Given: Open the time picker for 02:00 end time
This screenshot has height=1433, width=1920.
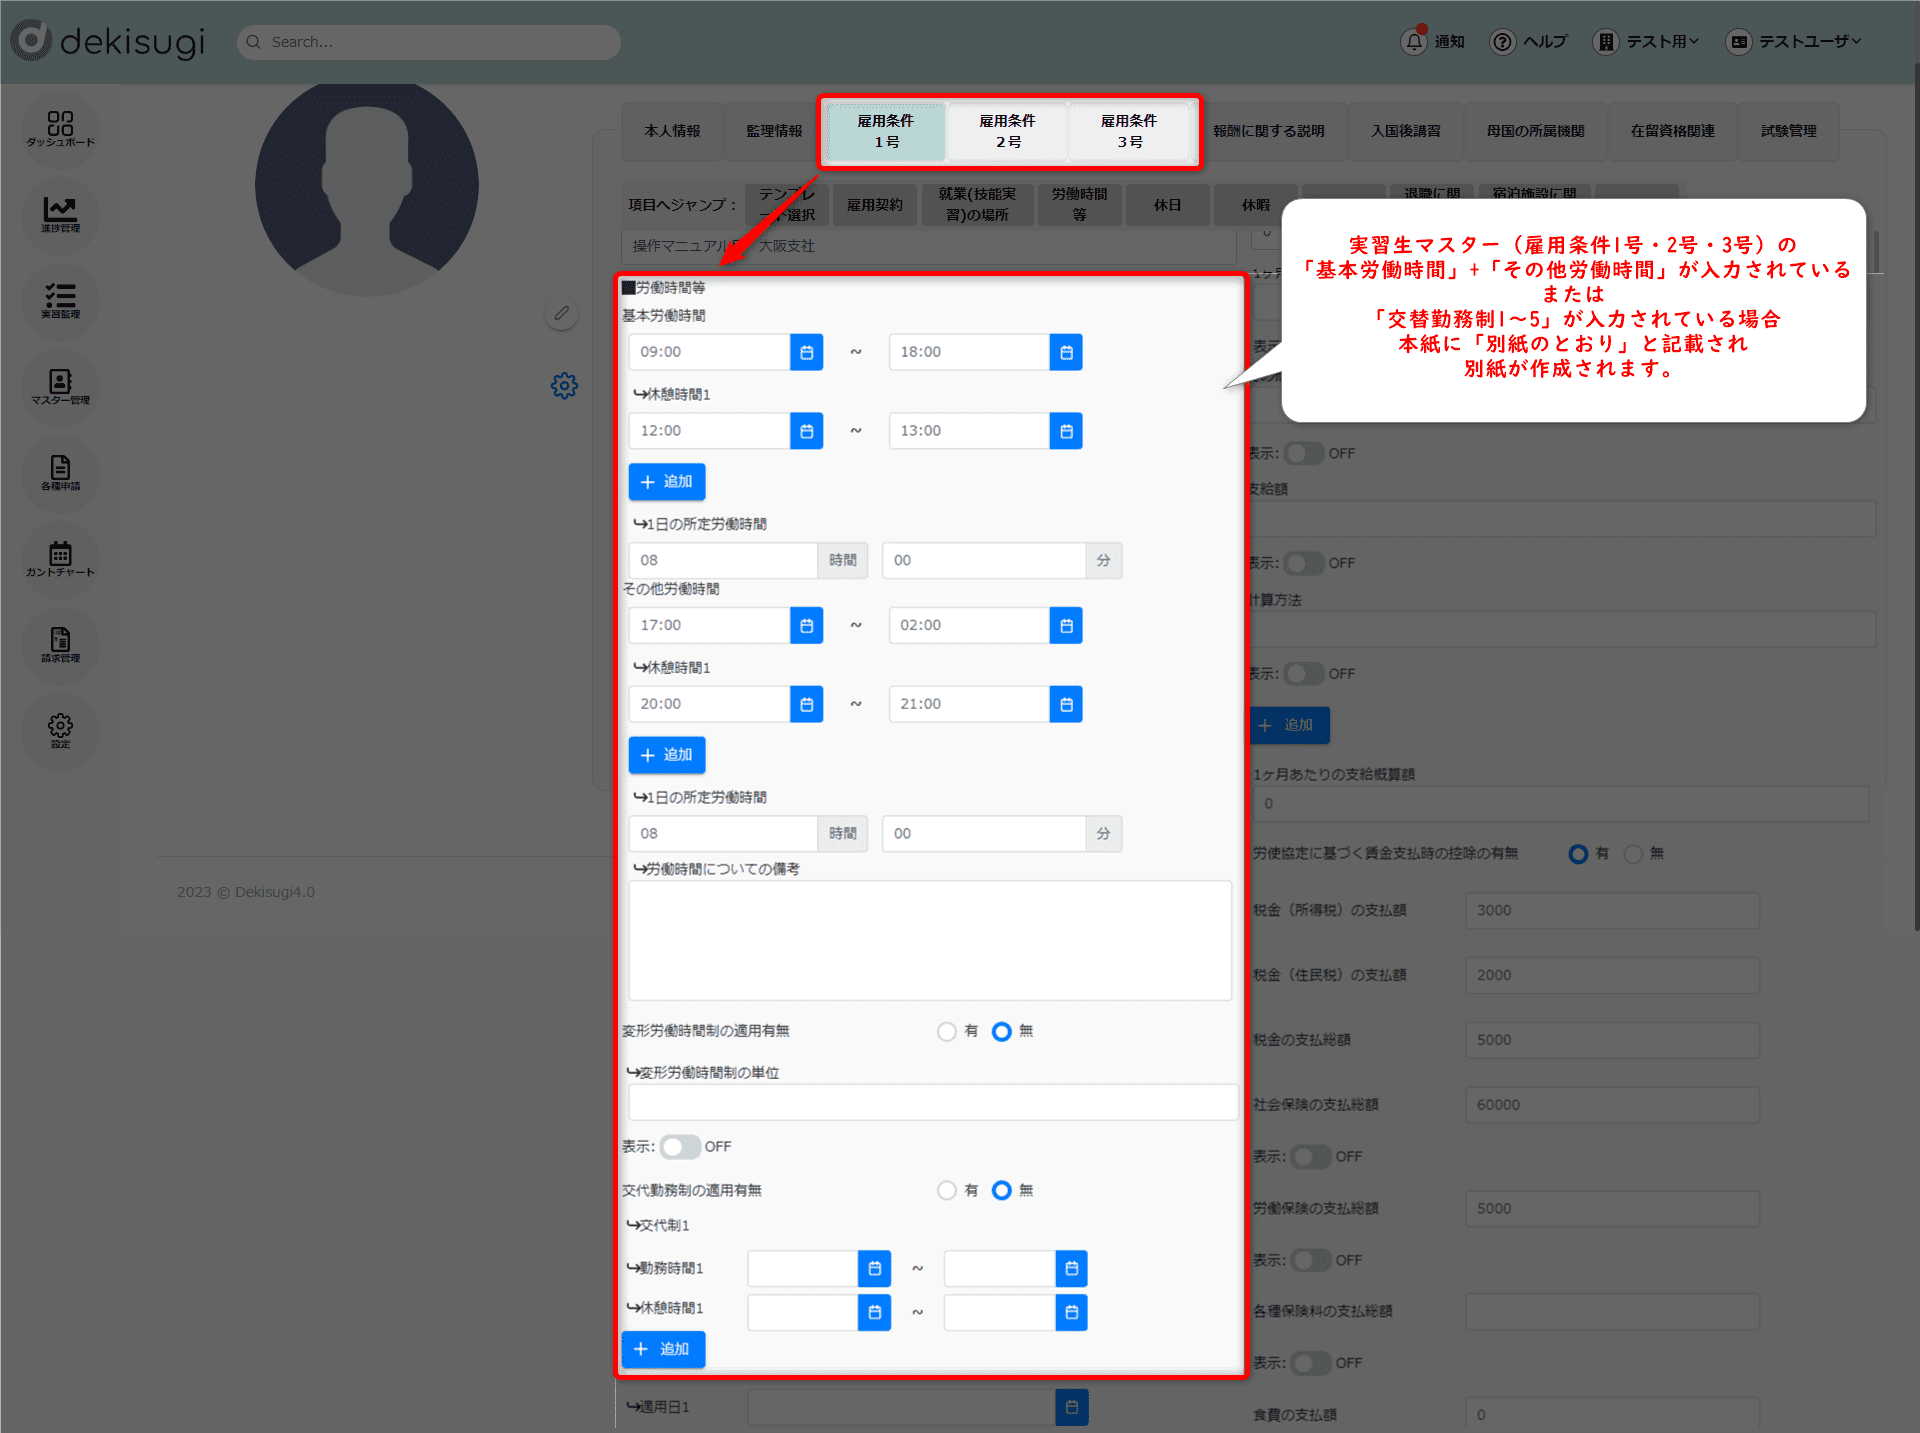Looking at the screenshot, I should point(1066,625).
